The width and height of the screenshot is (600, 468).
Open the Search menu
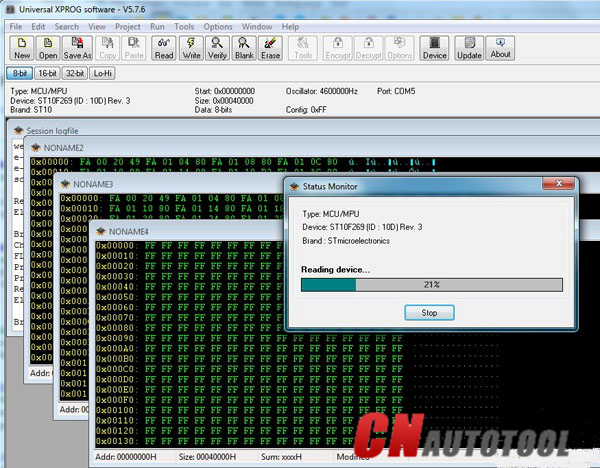coord(67,27)
